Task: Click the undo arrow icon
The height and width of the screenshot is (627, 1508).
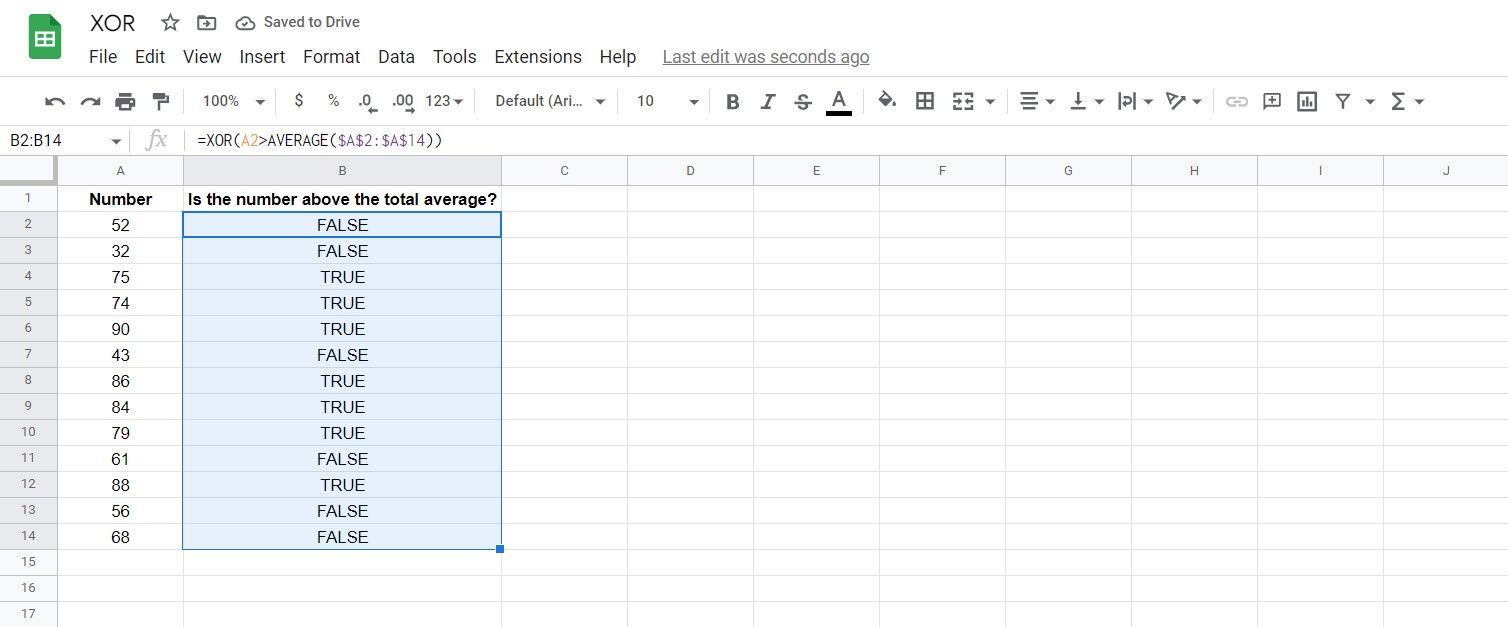Action: coord(55,101)
